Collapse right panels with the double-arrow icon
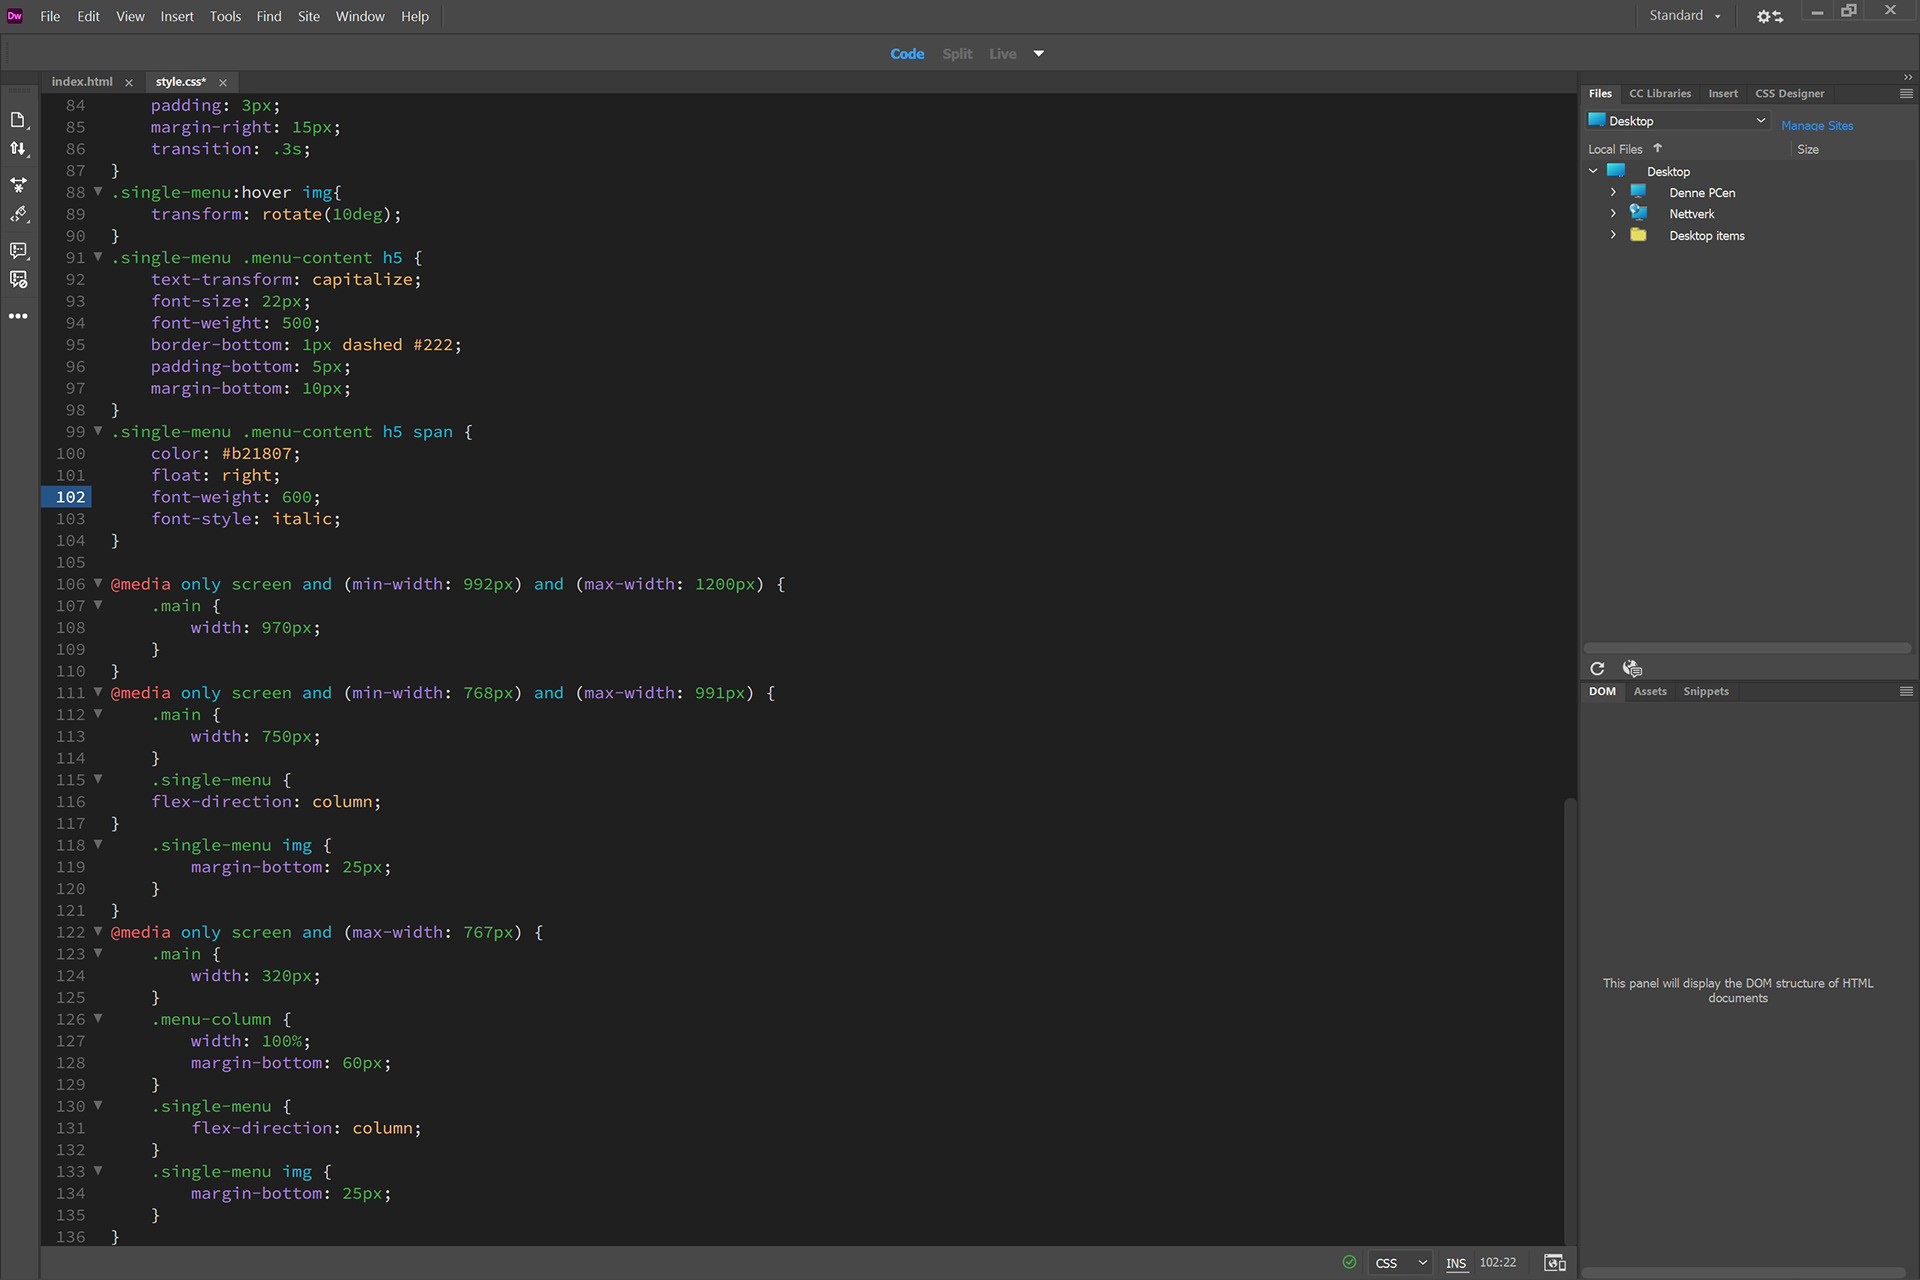The width and height of the screenshot is (1920, 1280). coord(1908,77)
